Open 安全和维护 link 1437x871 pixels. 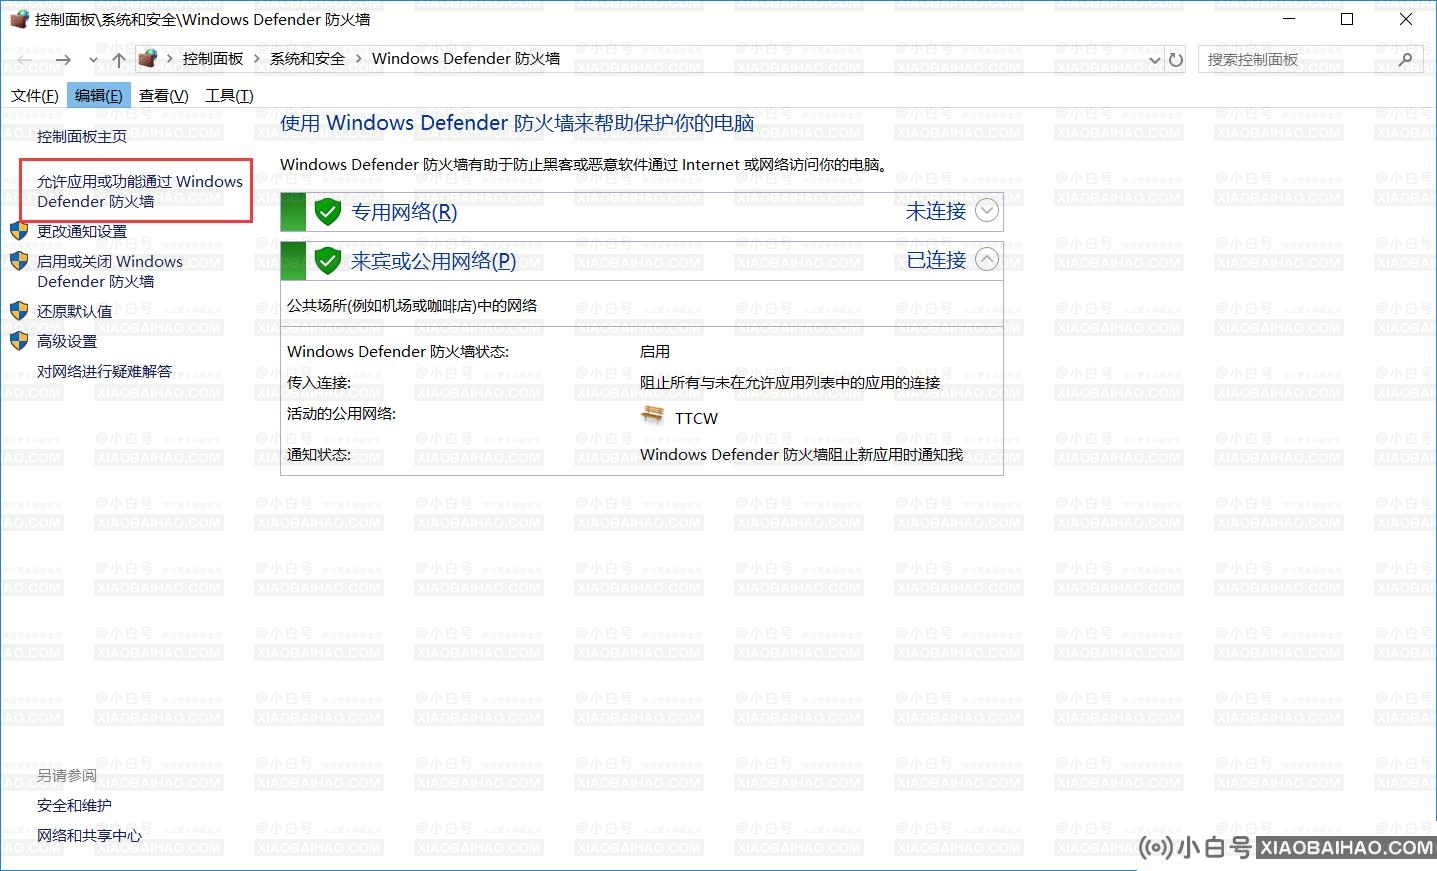point(74,805)
